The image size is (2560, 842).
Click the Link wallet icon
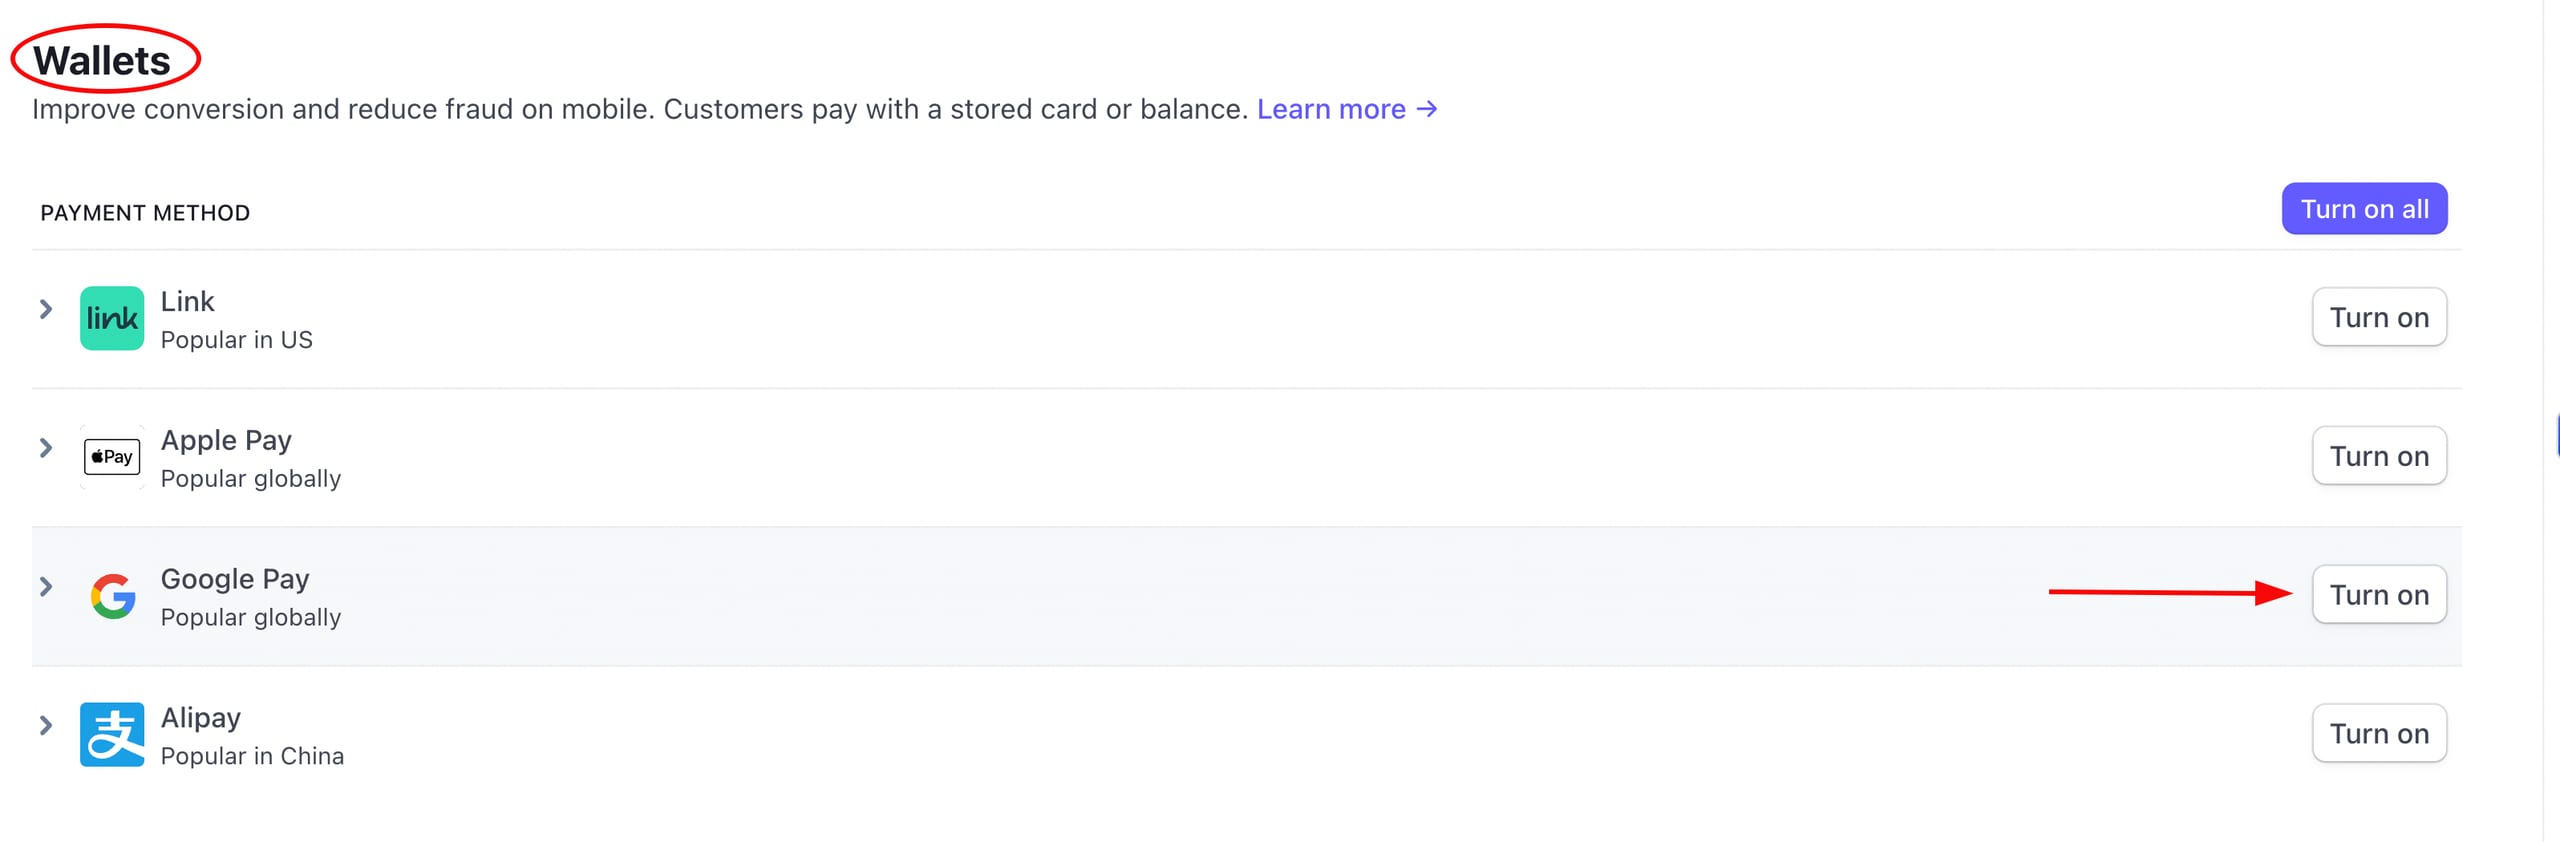tap(111, 318)
